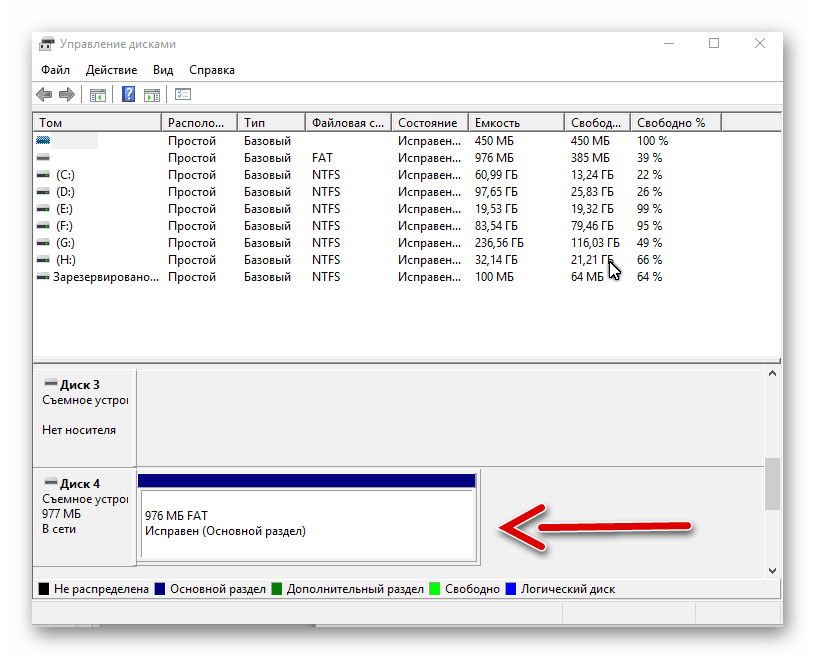Viewport: 815px width, 659px height.
Task: Open the Справка menu
Action: coord(211,70)
